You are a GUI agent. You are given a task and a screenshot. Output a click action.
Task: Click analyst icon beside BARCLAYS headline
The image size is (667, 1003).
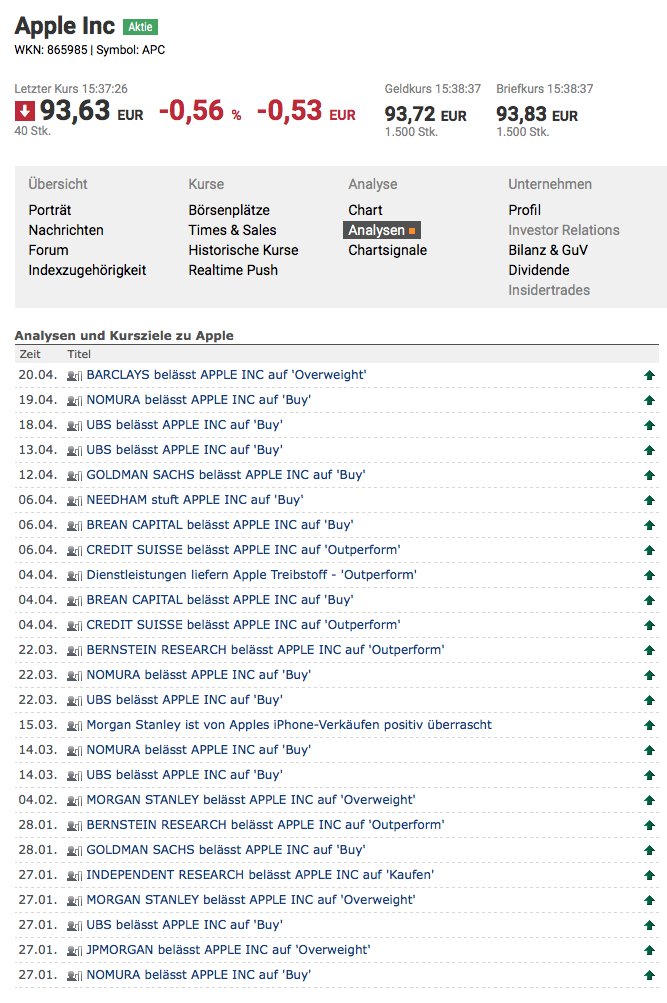pyautogui.click(x=74, y=375)
